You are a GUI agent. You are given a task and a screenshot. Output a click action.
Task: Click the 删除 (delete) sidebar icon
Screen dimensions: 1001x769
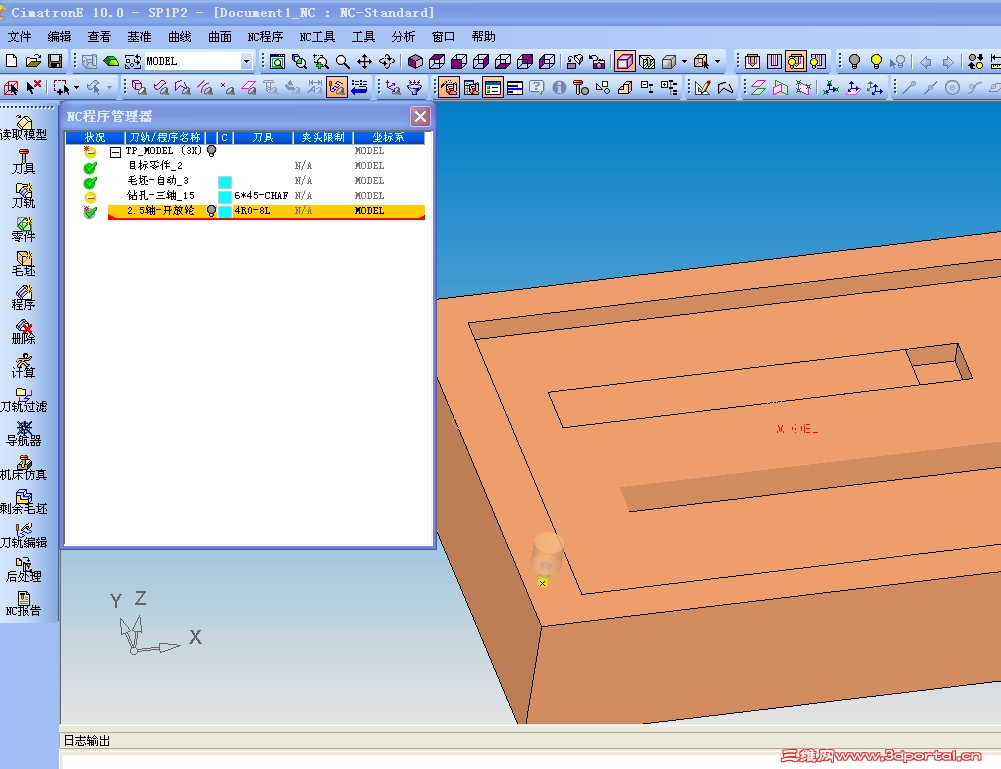[24, 332]
